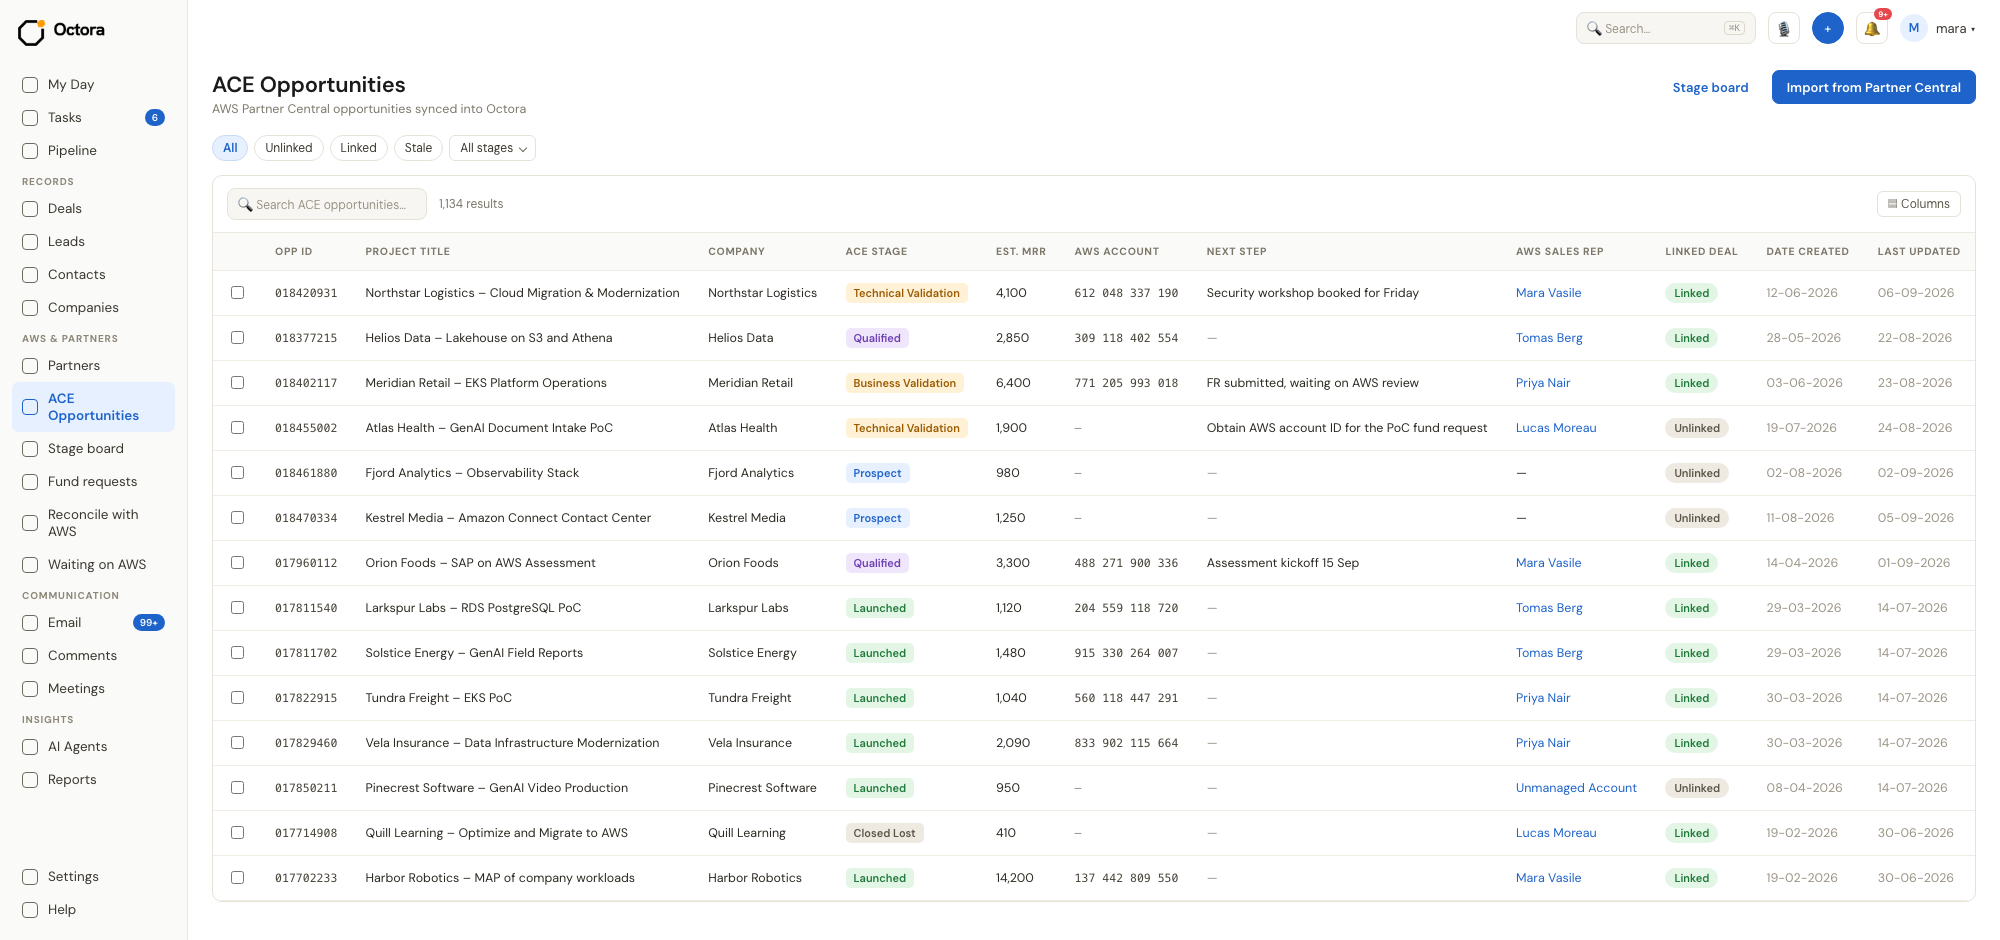2000x940 pixels.
Task: Click the Closed Lost stage badge
Action: click(x=884, y=833)
